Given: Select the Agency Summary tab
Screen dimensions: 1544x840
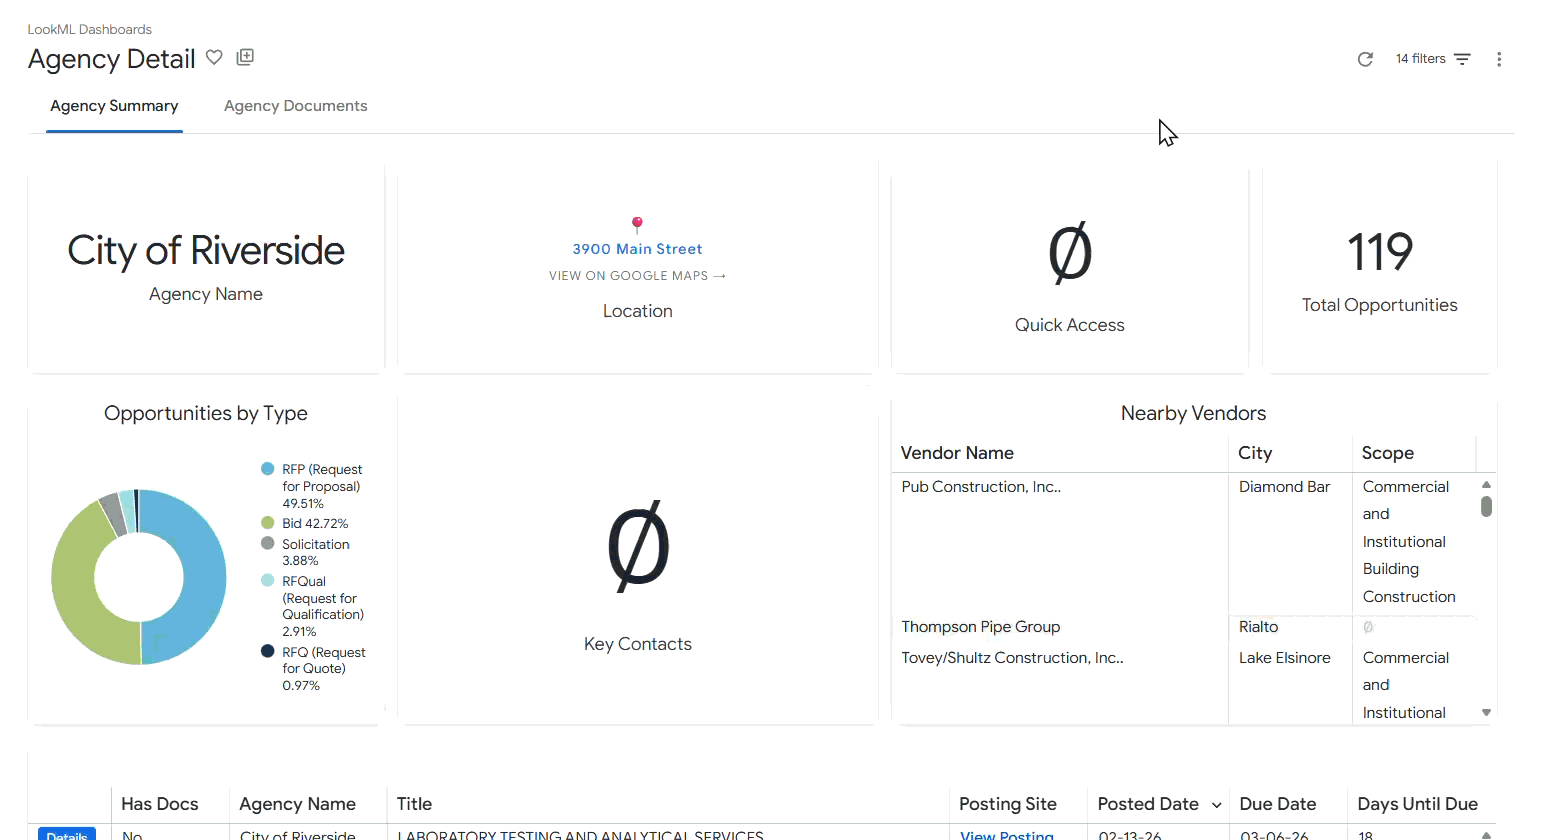Looking at the screenshot, I should point(113,105).
